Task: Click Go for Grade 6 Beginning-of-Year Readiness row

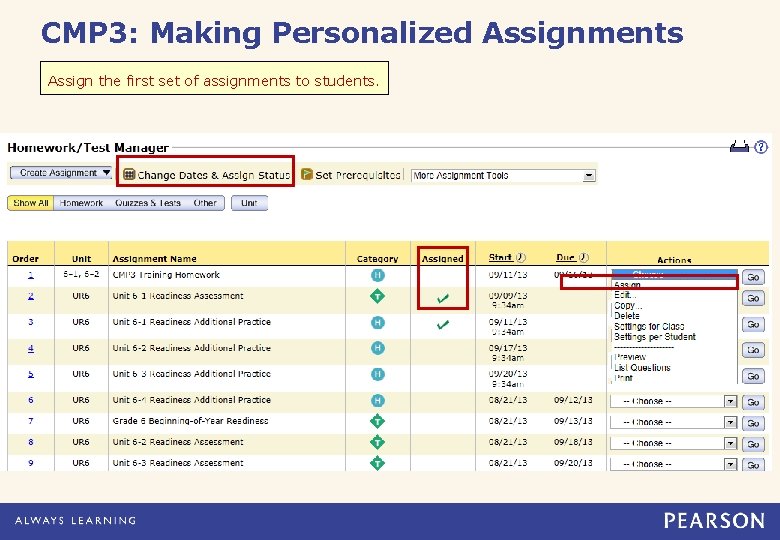Action: [x=753, y=423]
